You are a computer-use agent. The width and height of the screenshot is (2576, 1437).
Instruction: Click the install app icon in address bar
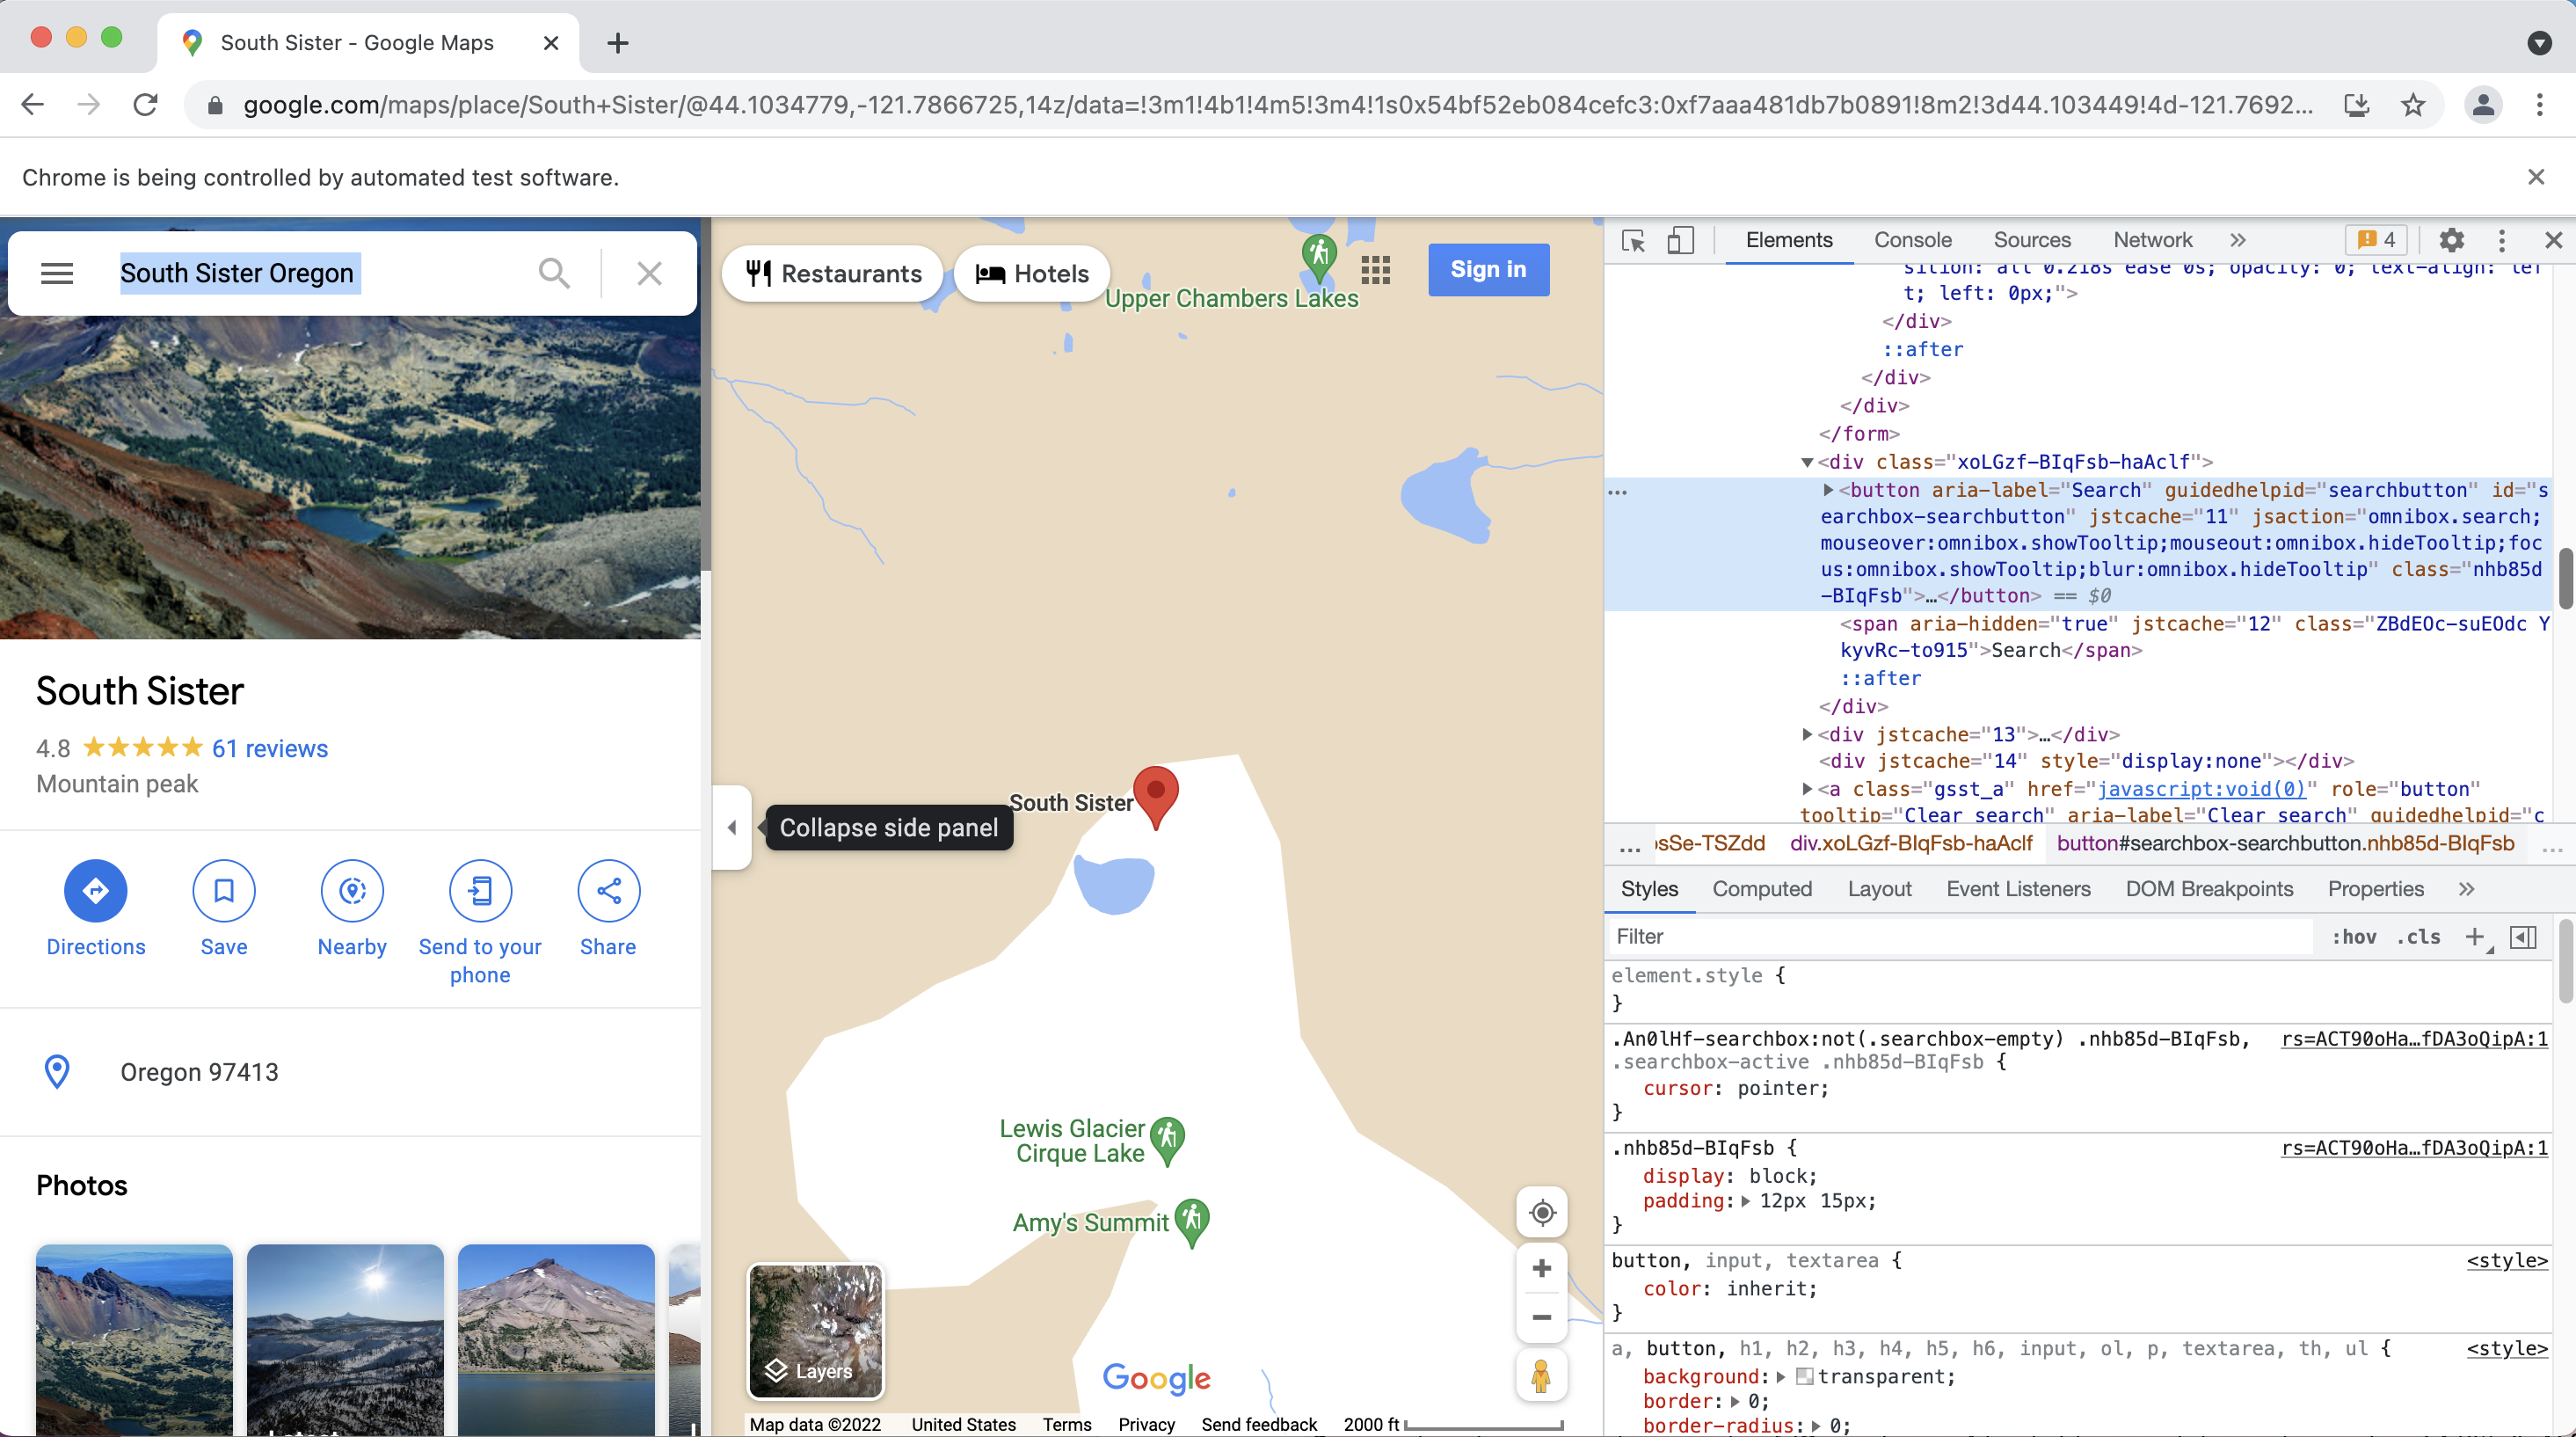click(x=2357, y=104)
